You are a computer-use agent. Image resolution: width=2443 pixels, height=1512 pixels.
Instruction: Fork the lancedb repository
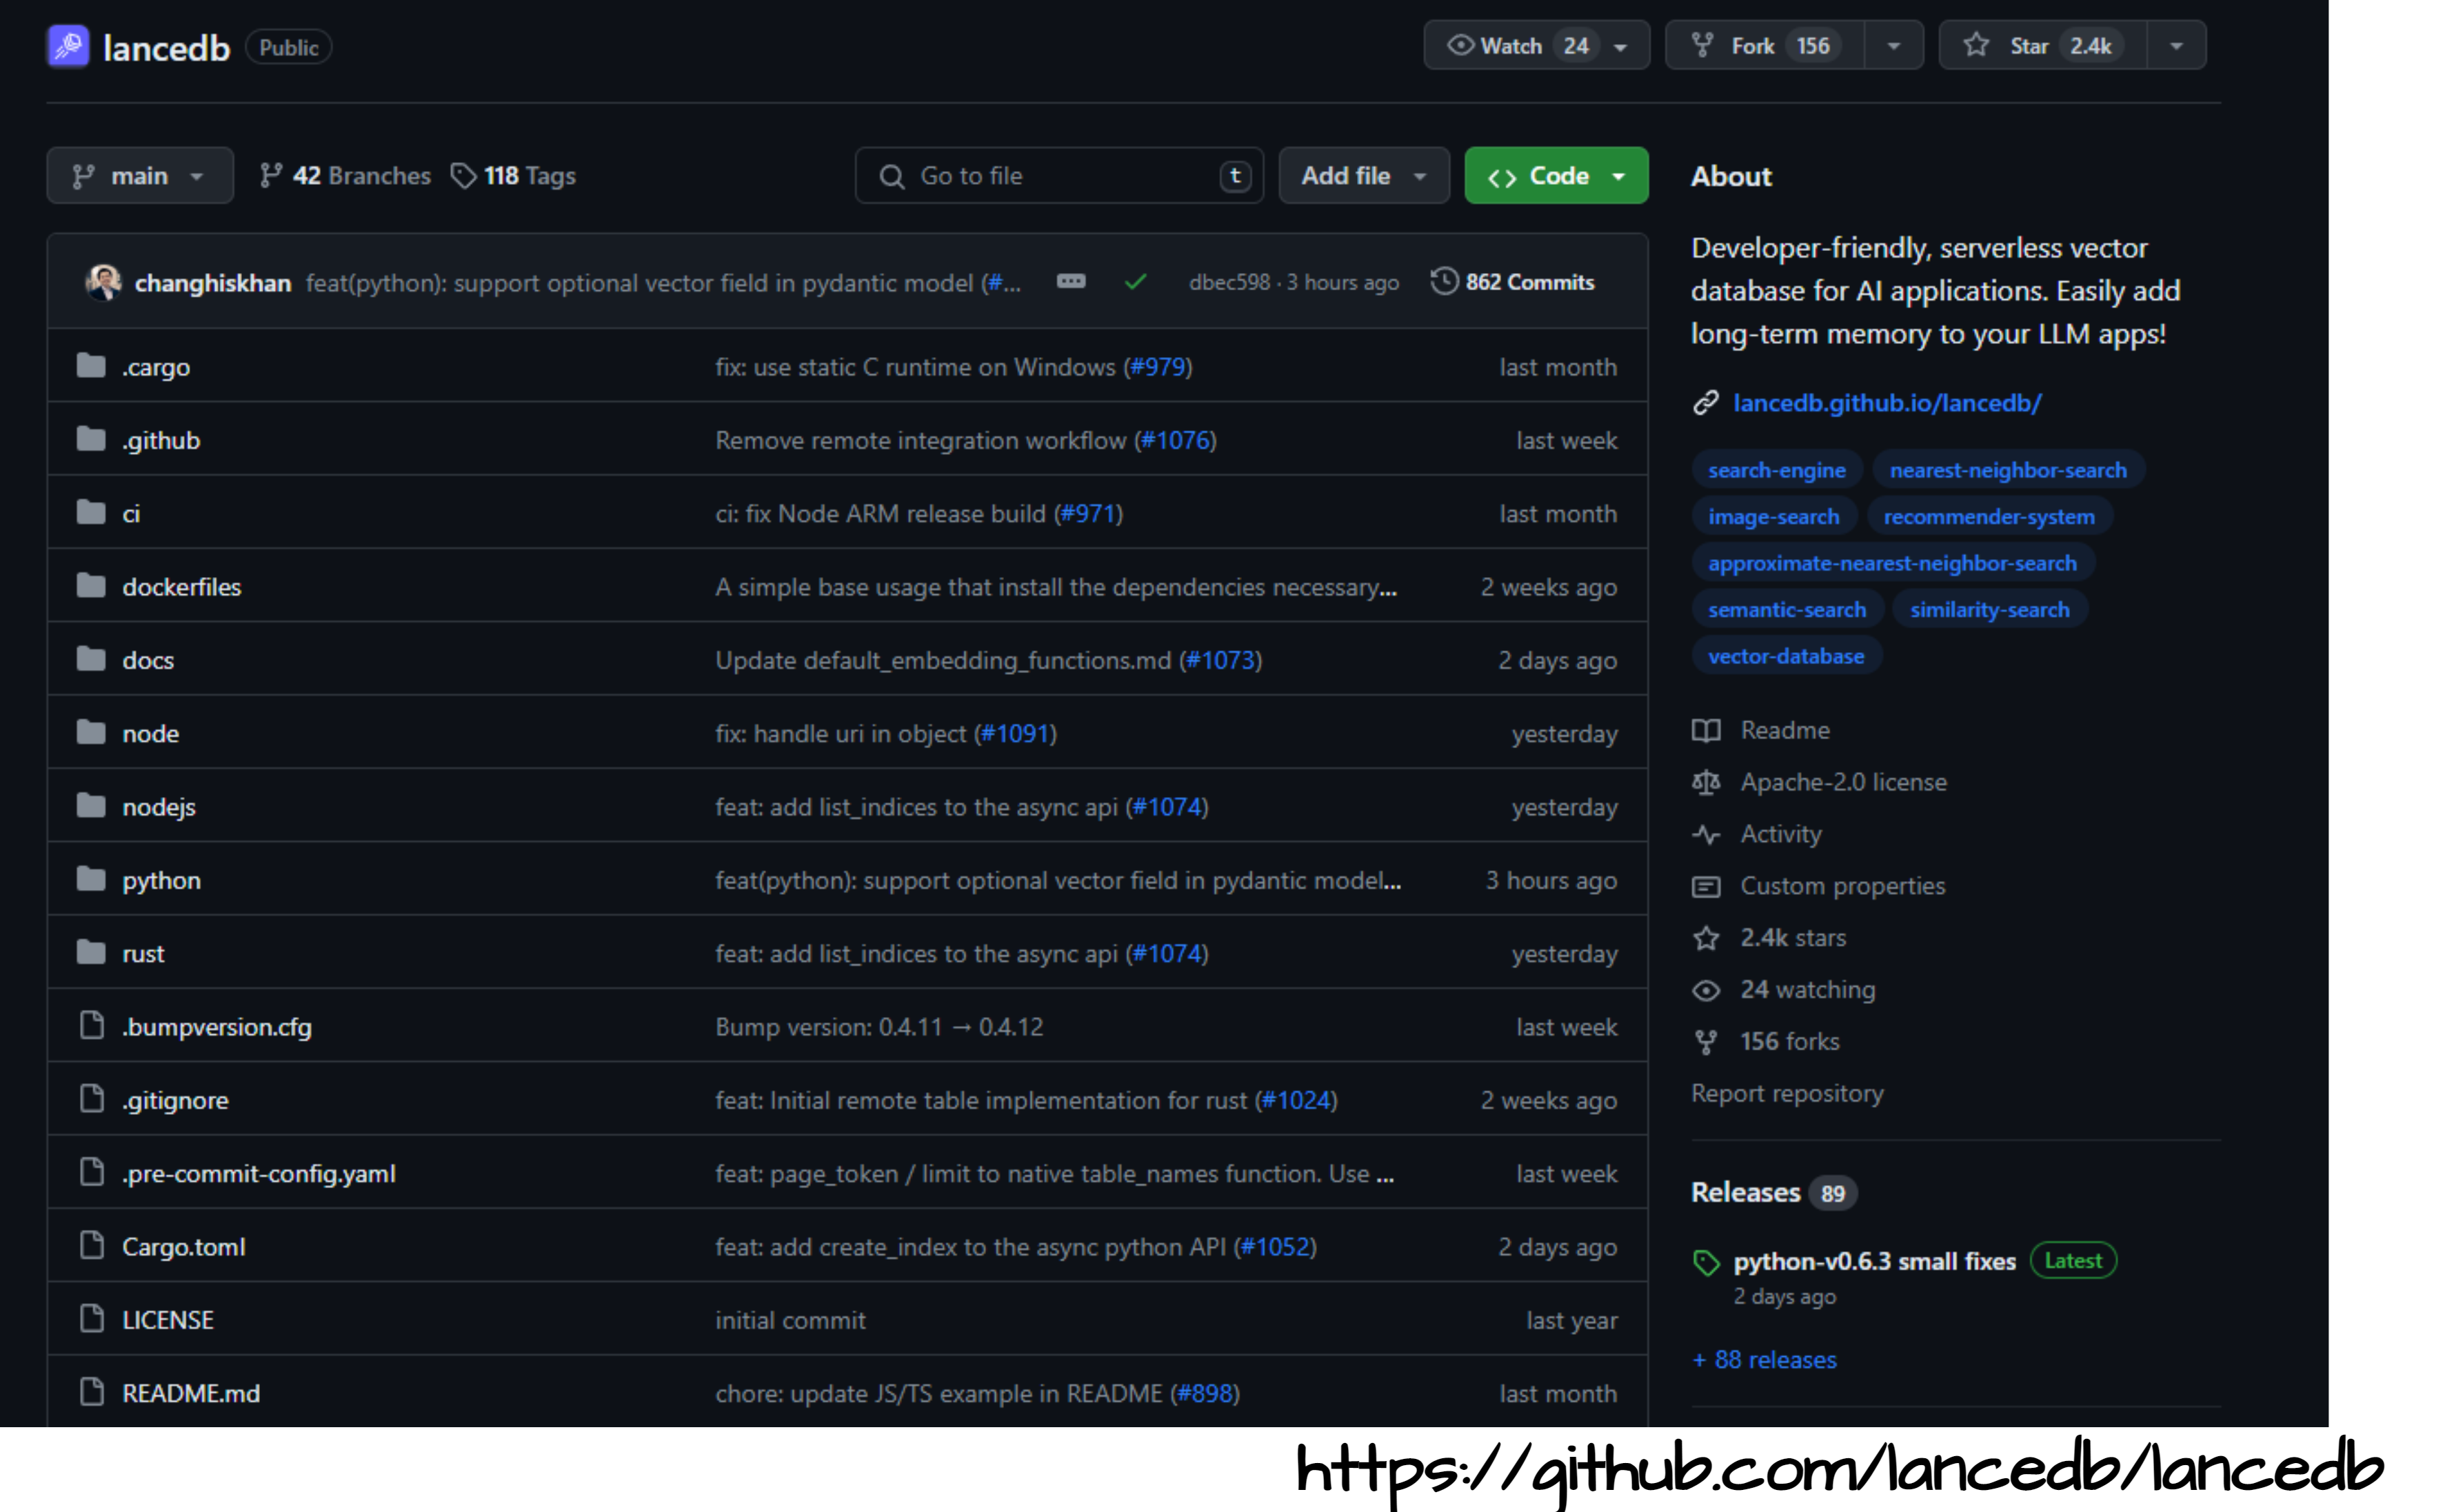tap(1765, 46)
